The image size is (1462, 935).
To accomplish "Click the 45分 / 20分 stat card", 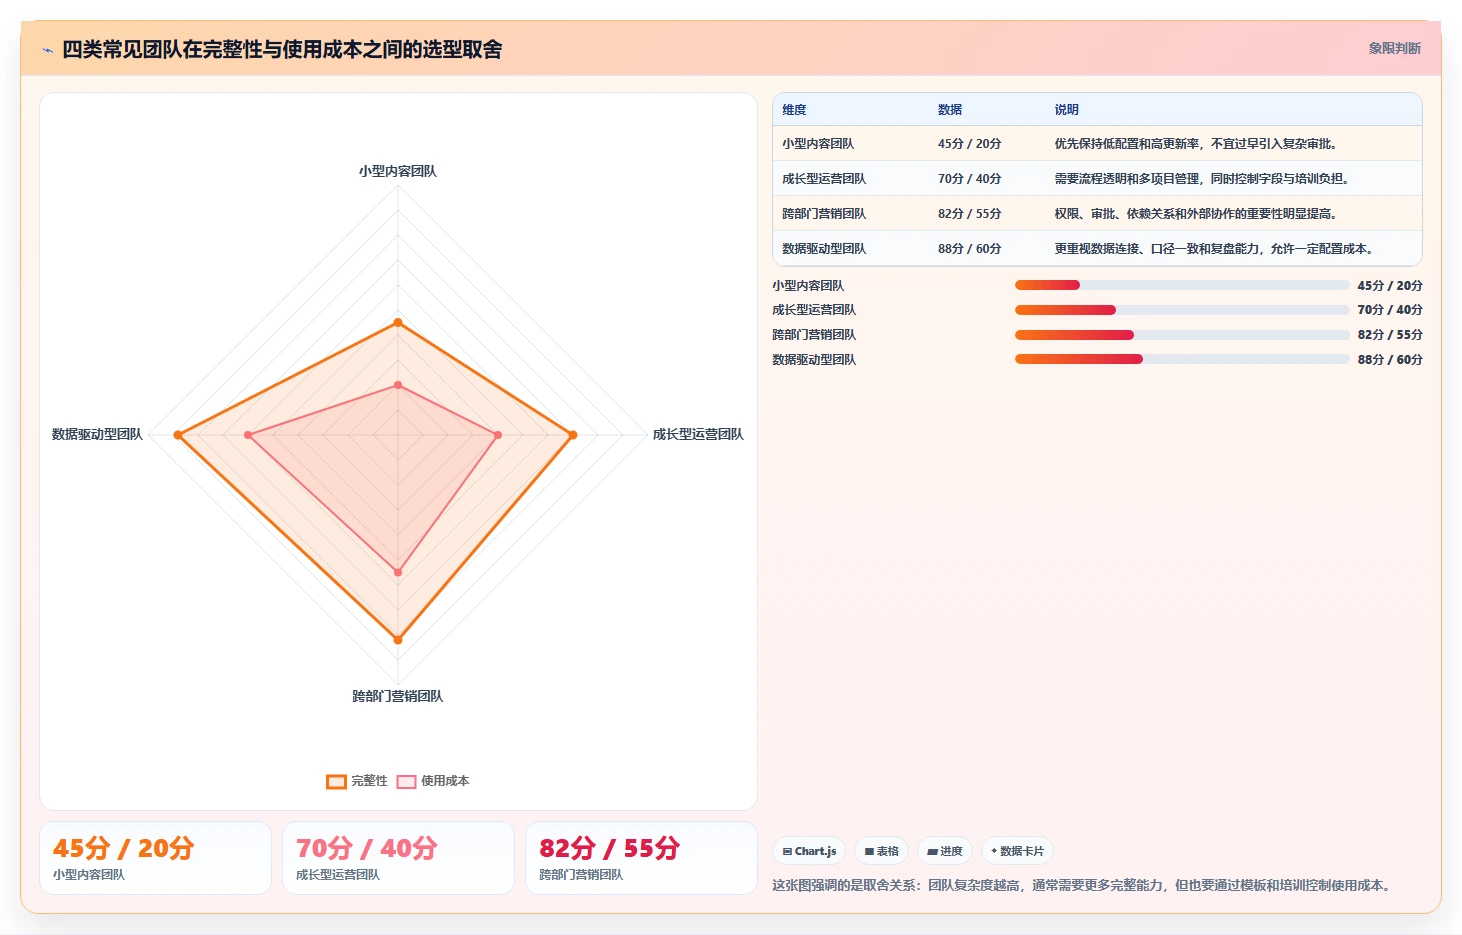I will tap(155, 858).
